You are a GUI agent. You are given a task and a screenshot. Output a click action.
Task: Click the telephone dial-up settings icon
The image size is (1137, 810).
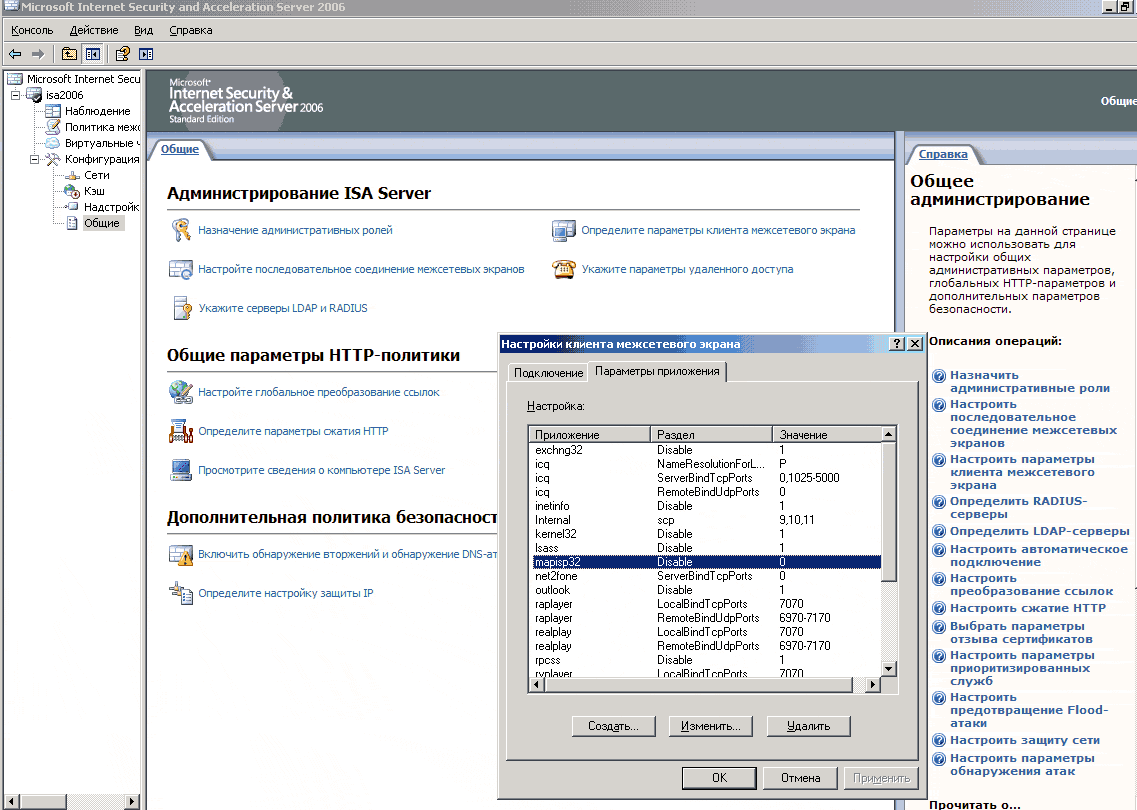563,269
